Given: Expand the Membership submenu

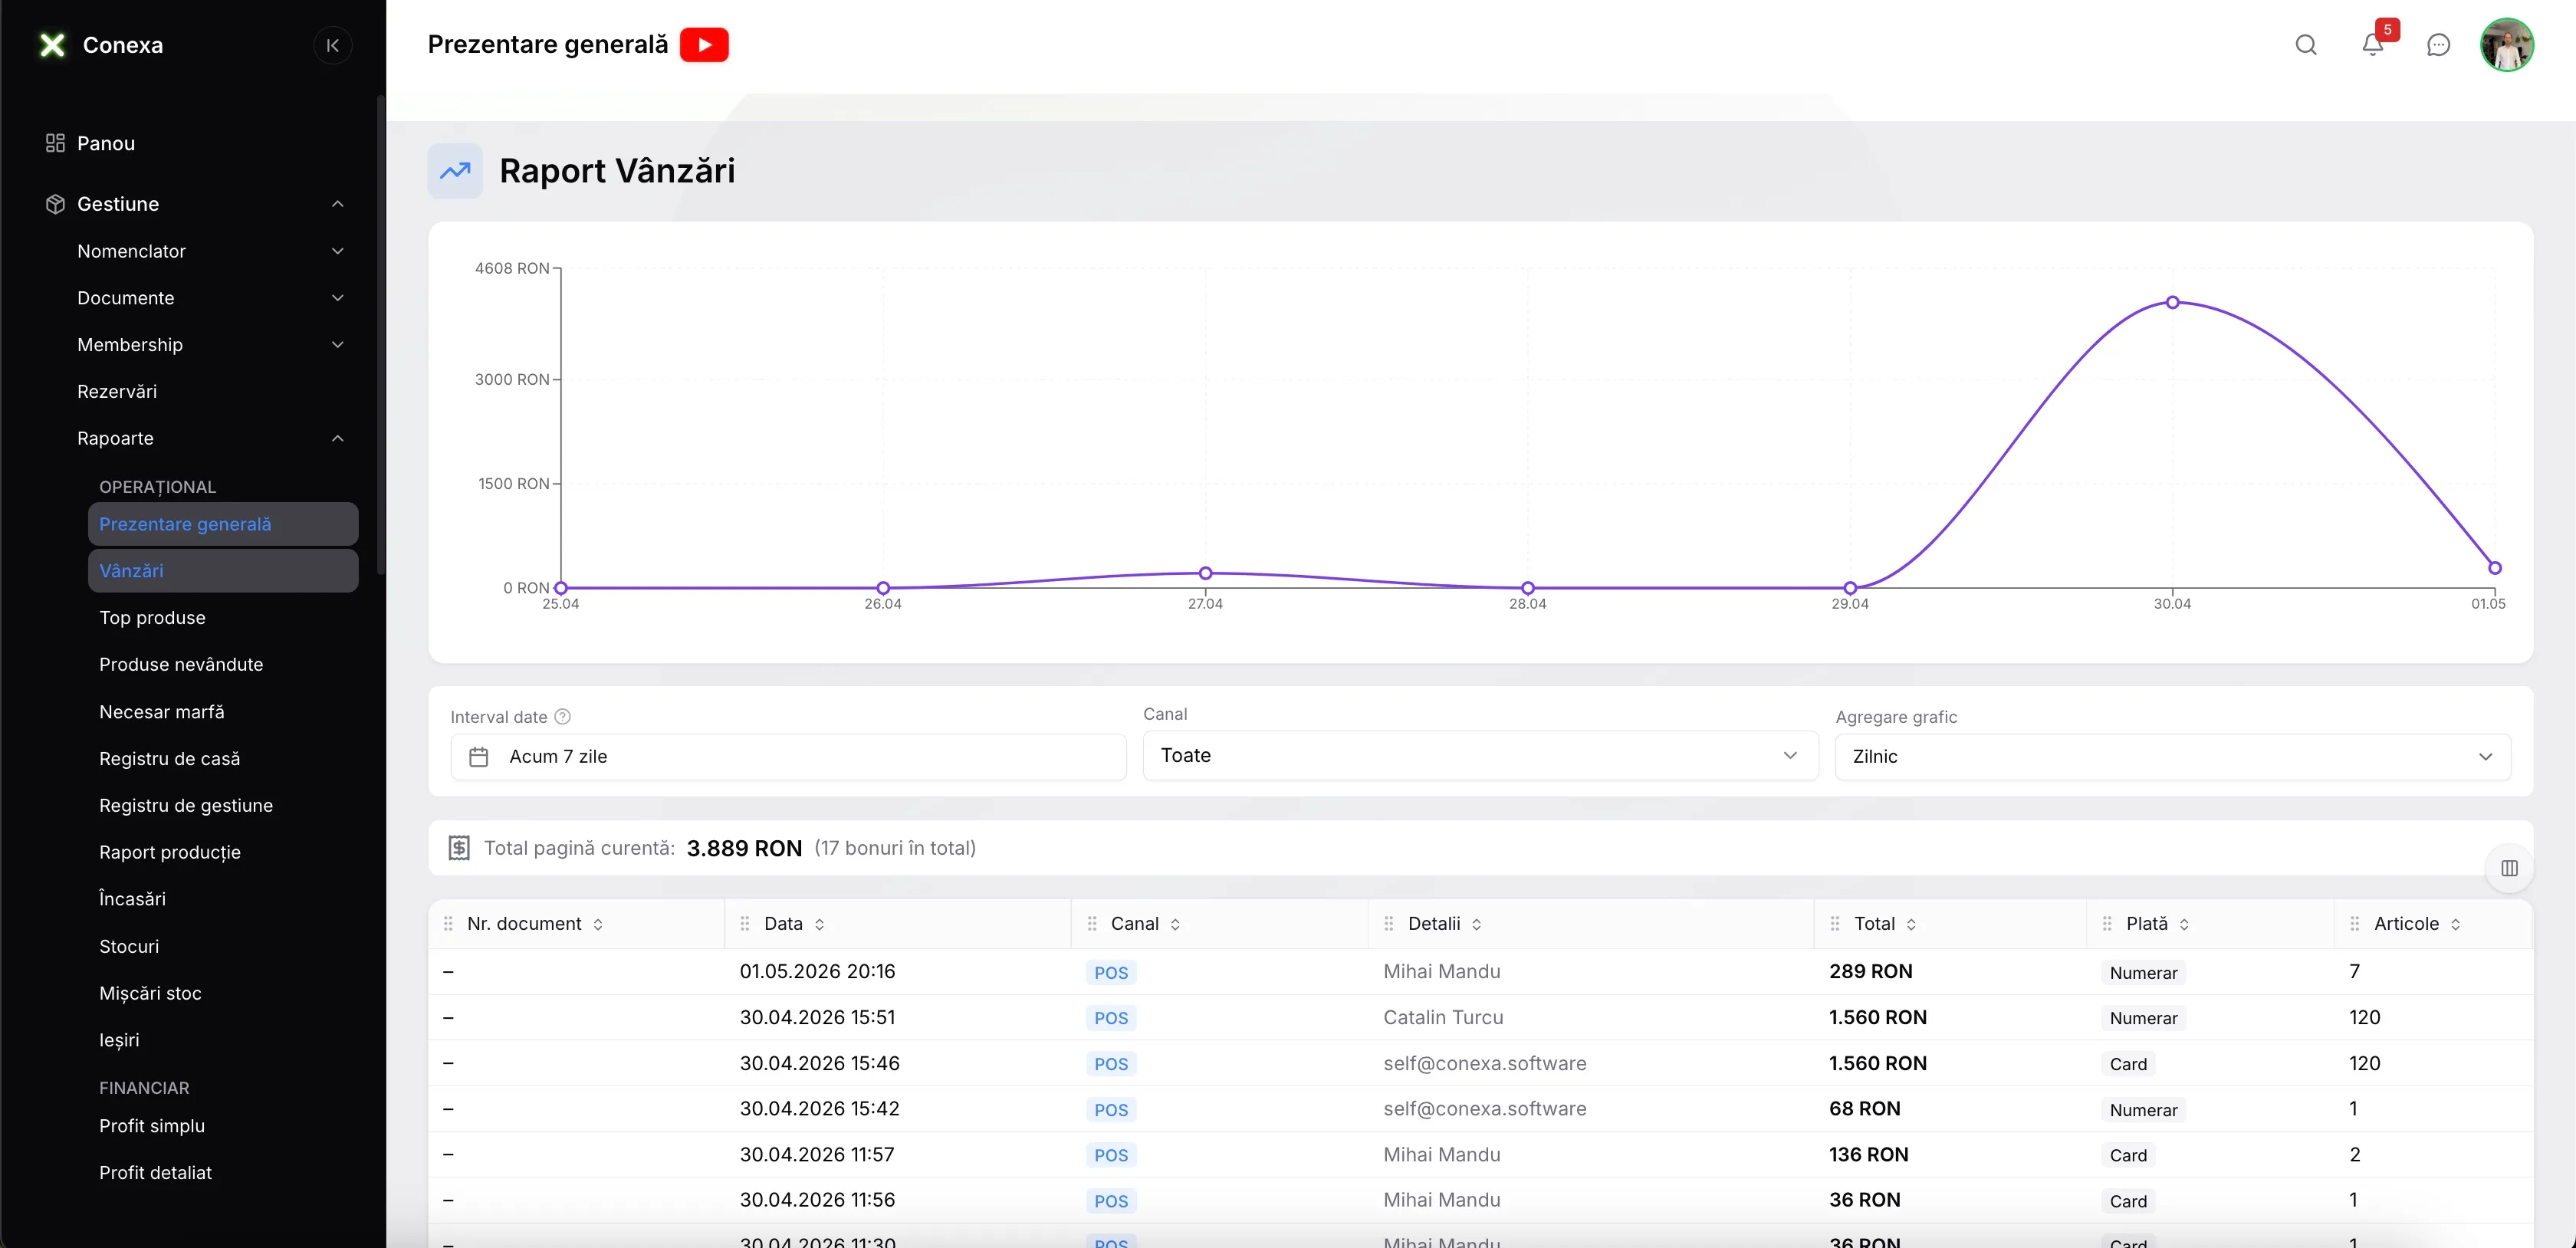Looking at the screenshot, I should coord(338,345).
